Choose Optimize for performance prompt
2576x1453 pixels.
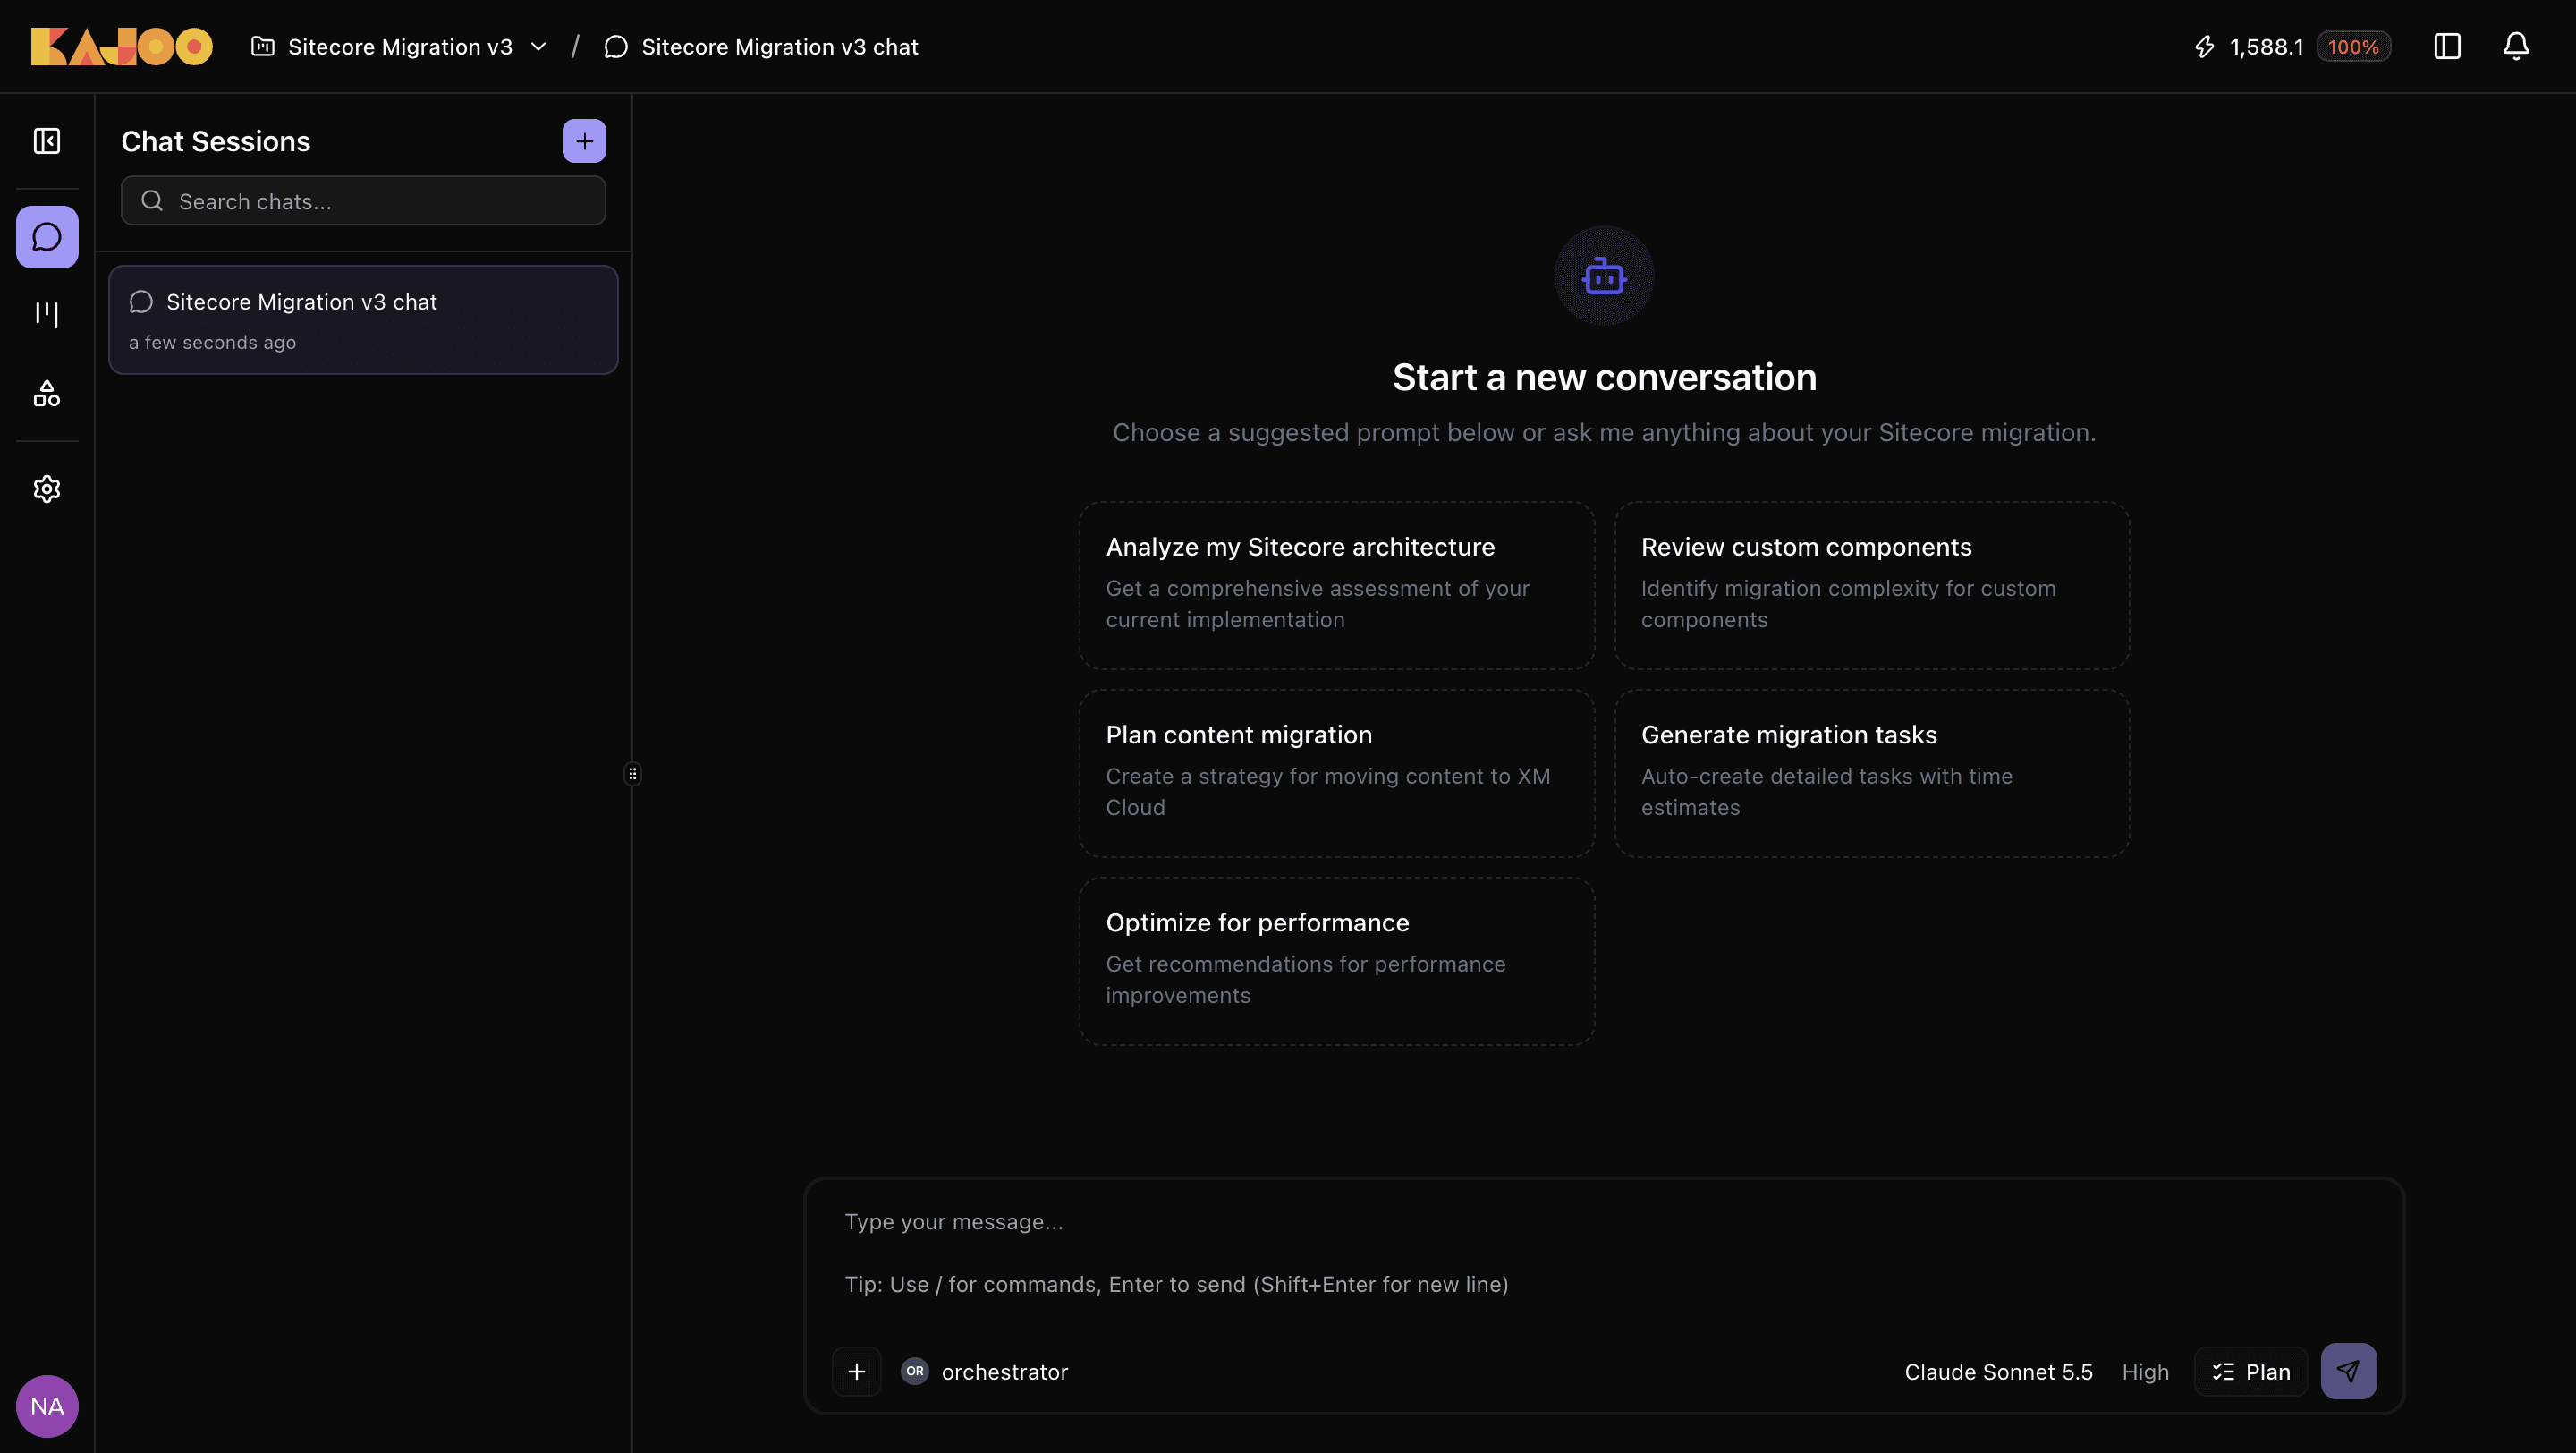[x=1336, y=961]
